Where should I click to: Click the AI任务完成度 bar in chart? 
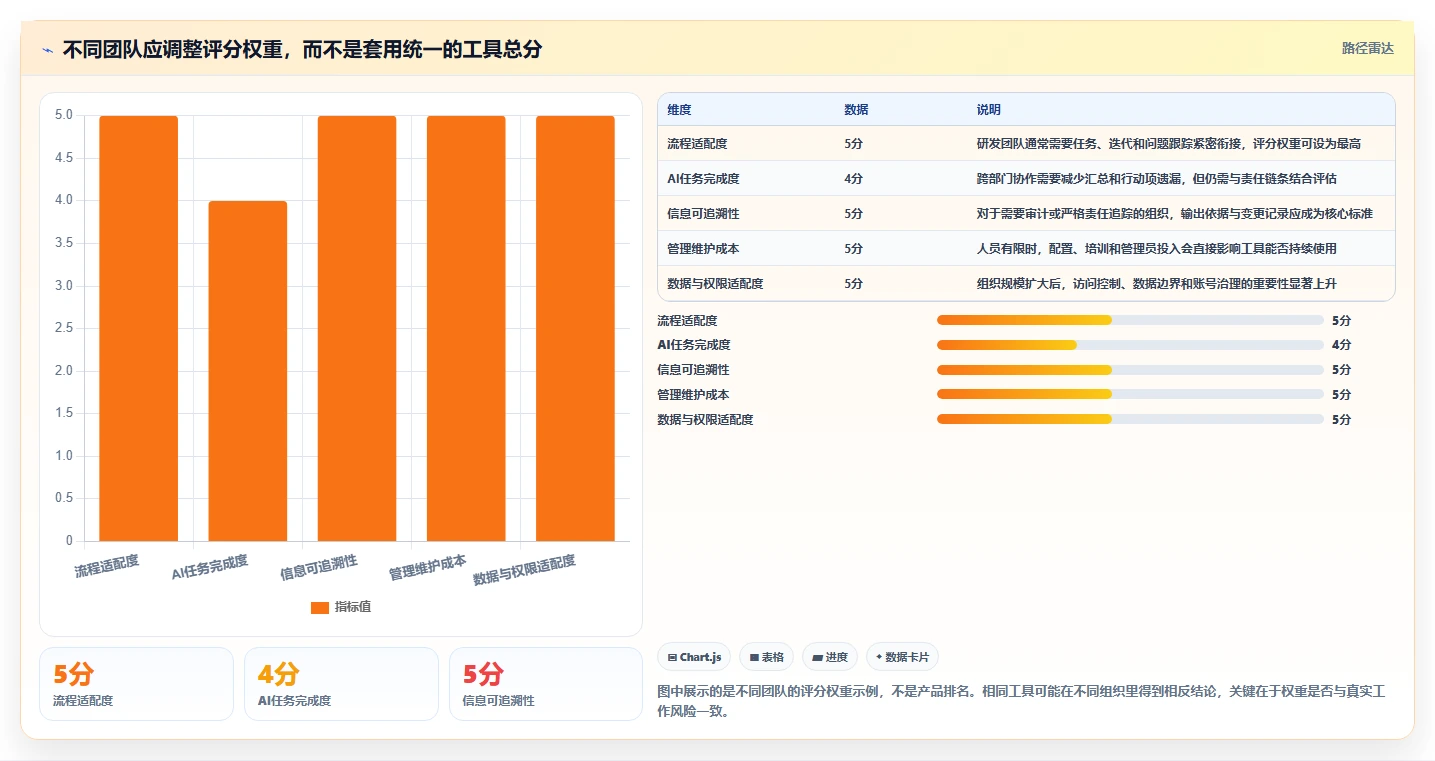coord(248,371)
